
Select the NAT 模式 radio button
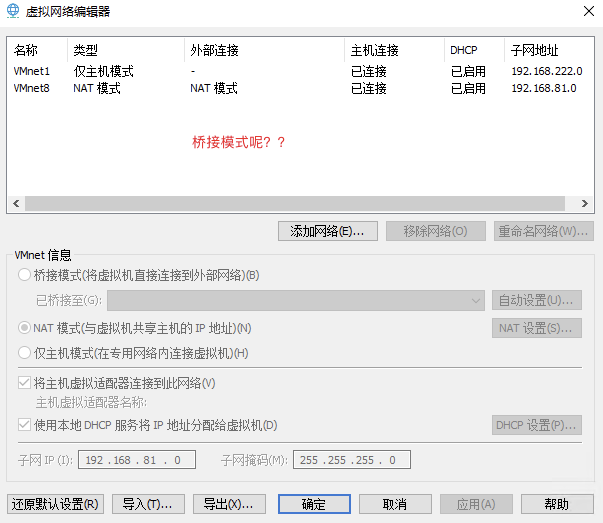[25, 328]
